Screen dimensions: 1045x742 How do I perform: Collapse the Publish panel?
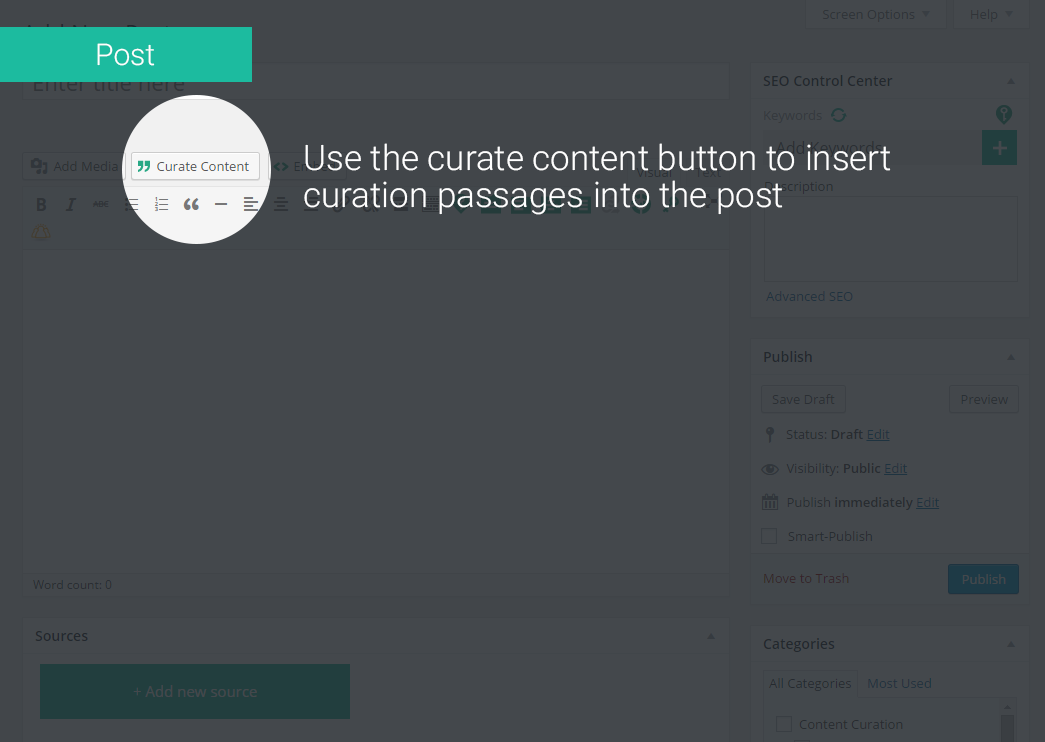(1011, 357)
